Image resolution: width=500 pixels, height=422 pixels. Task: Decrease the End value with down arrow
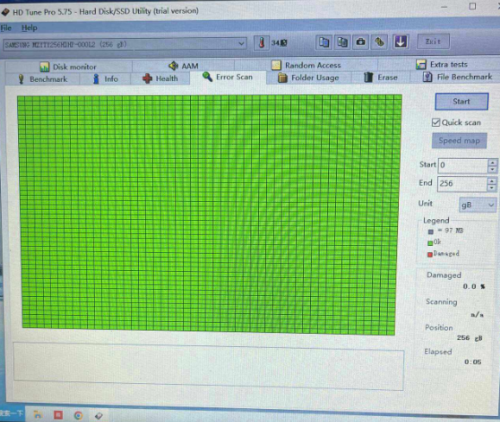tap(492, 188)
